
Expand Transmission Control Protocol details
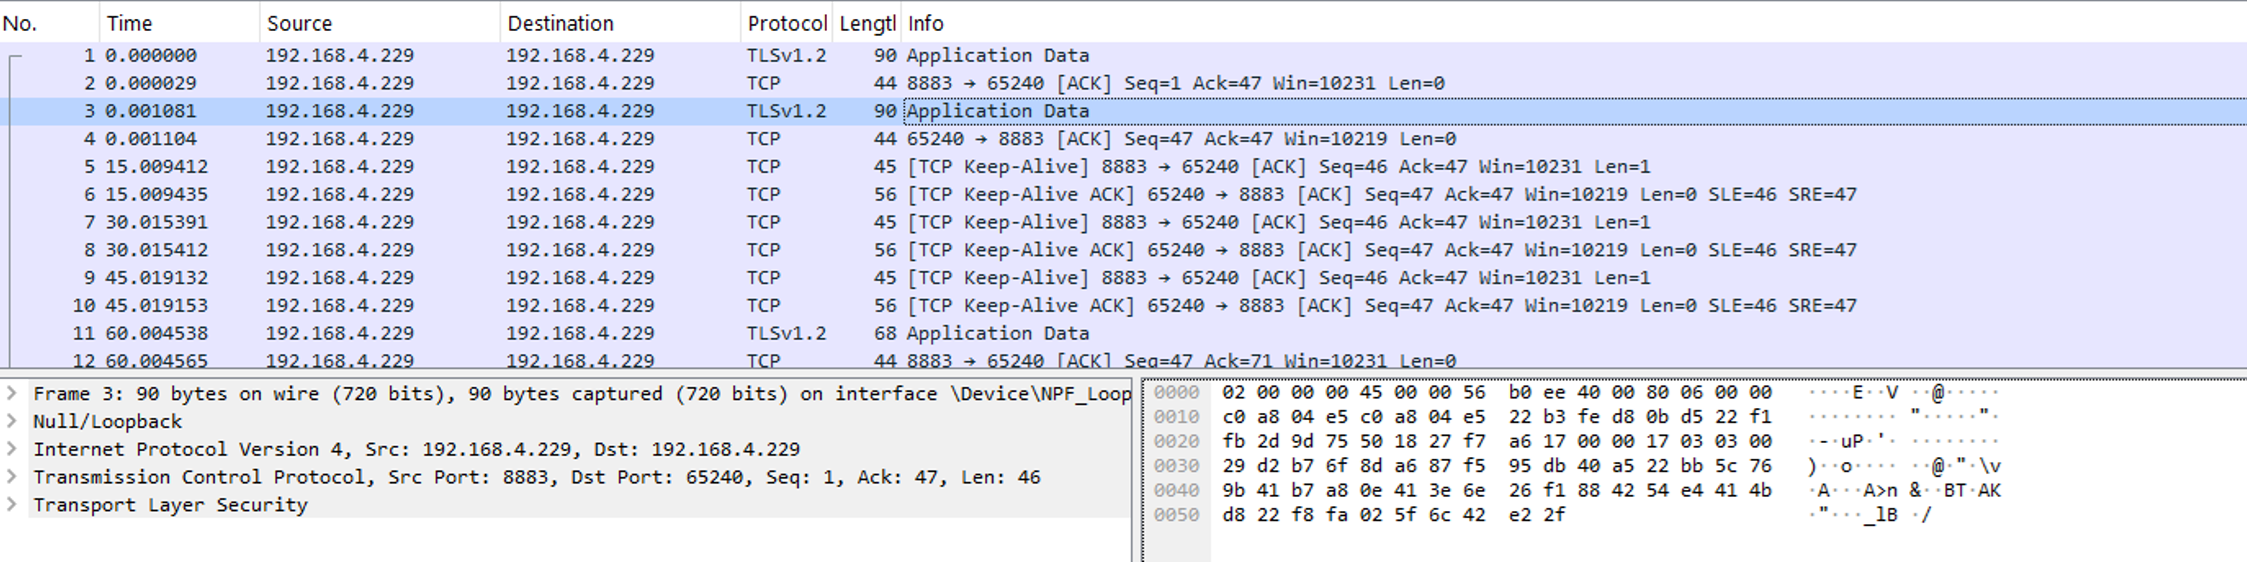pos(12,478)
